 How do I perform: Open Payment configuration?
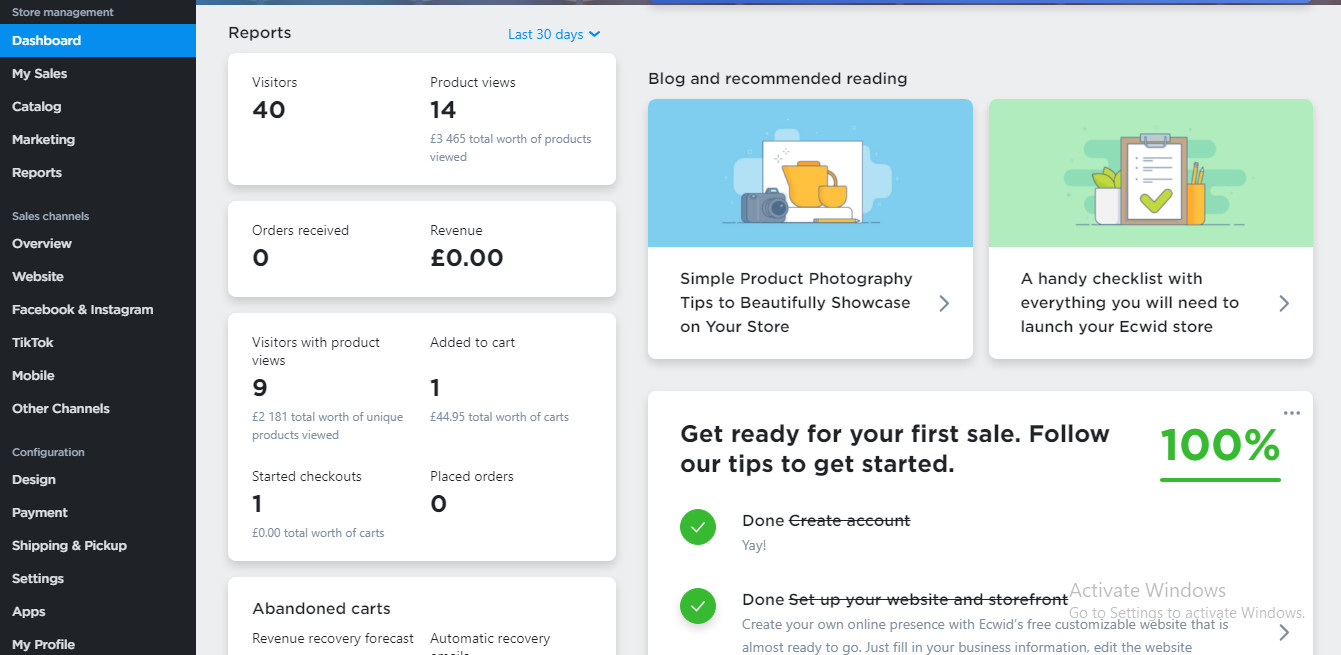click(x=40, y=512)
